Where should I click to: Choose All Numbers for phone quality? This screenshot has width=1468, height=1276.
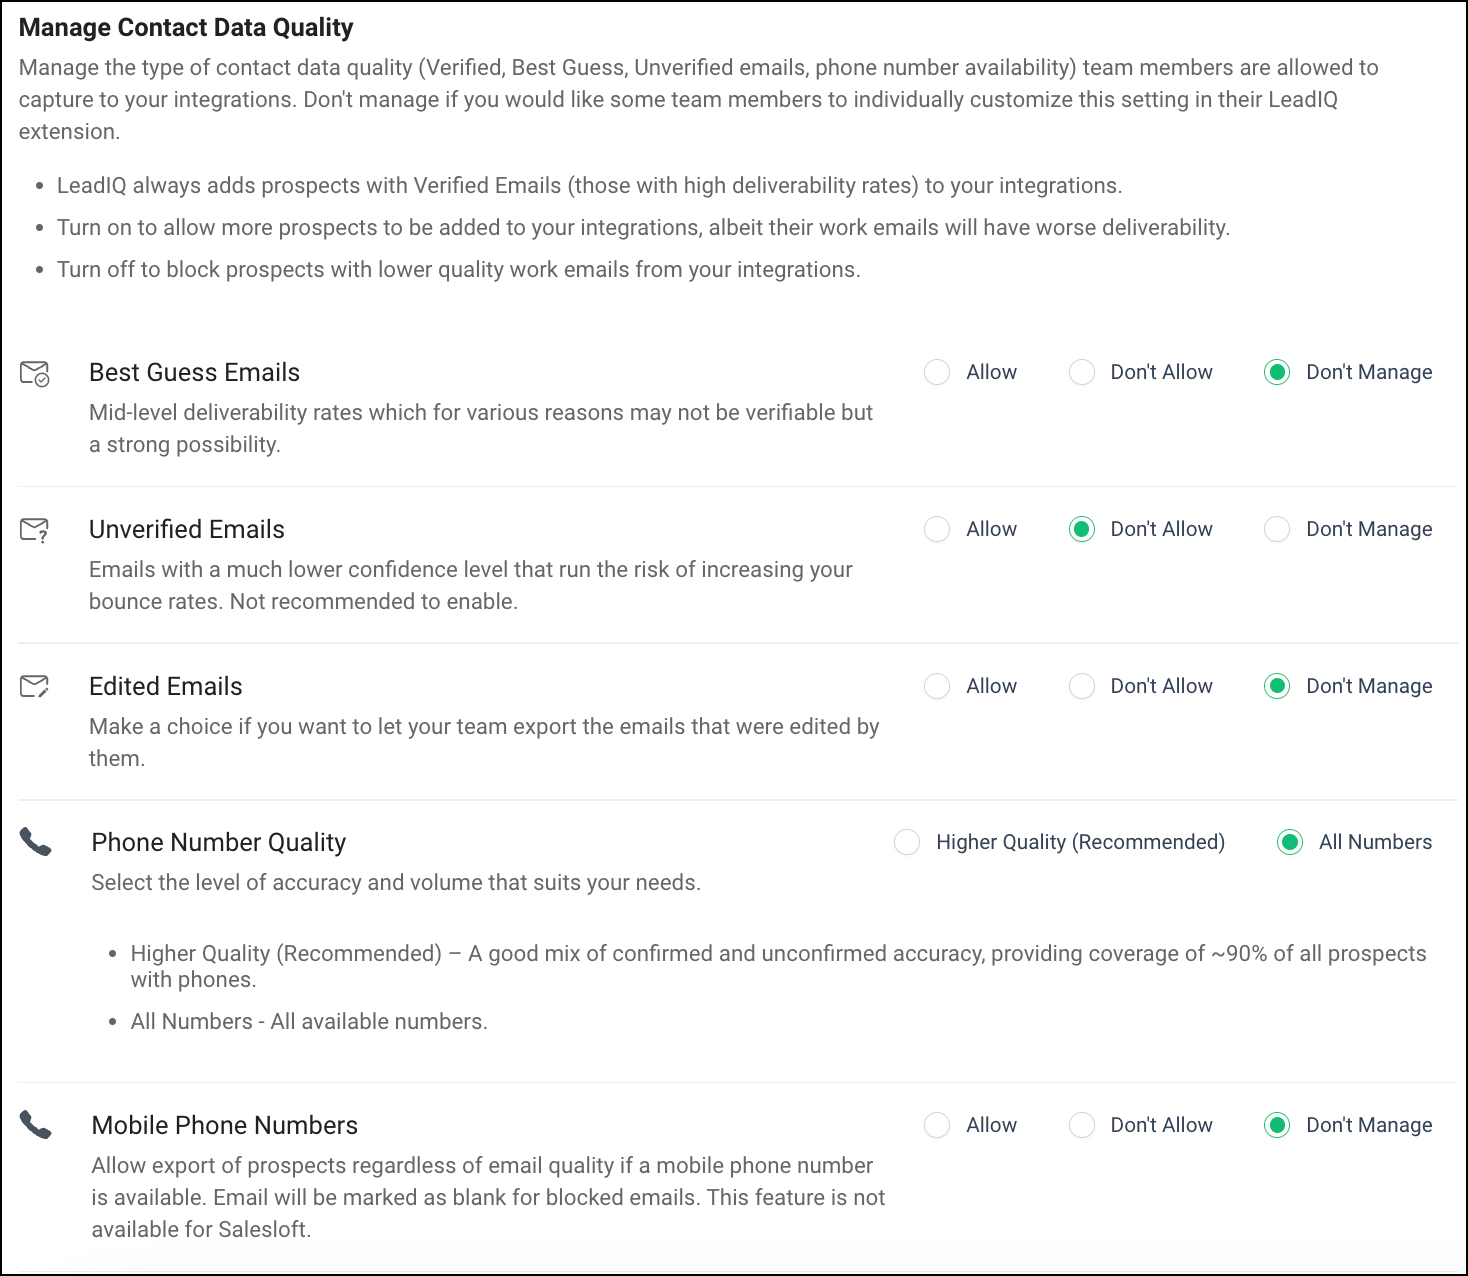(x=1290, y=842)
